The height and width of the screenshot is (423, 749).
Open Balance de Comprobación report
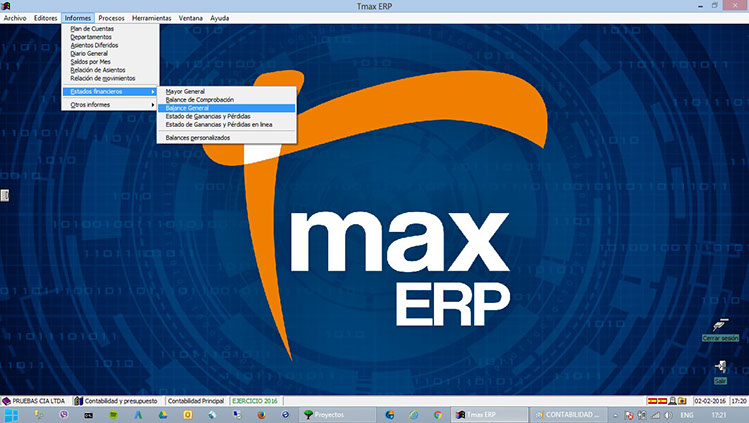tap(199, 100)
